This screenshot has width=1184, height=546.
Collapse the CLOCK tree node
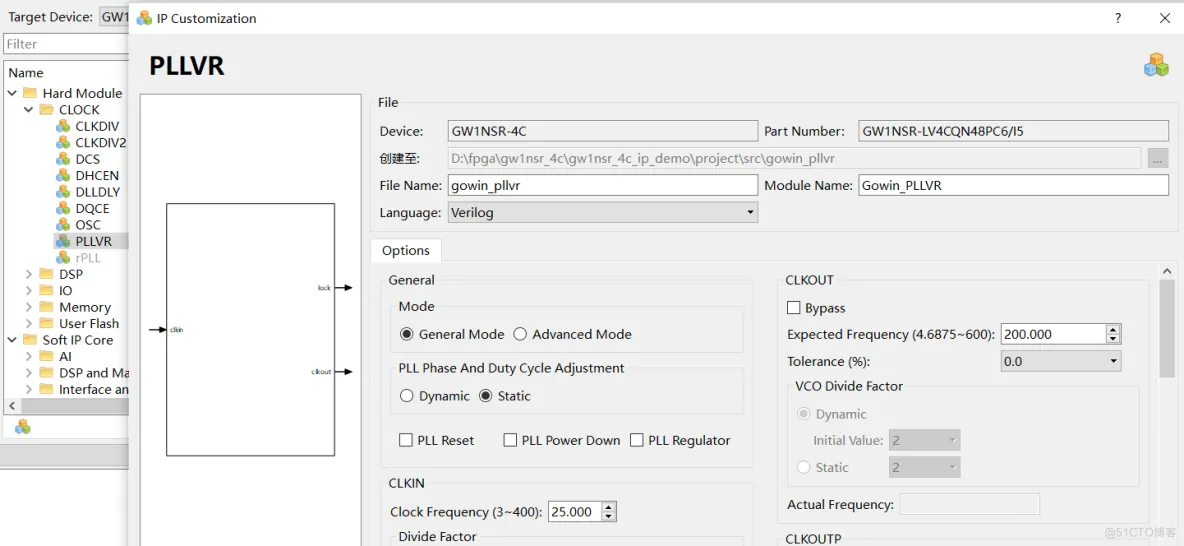click(x=29, y=110)
